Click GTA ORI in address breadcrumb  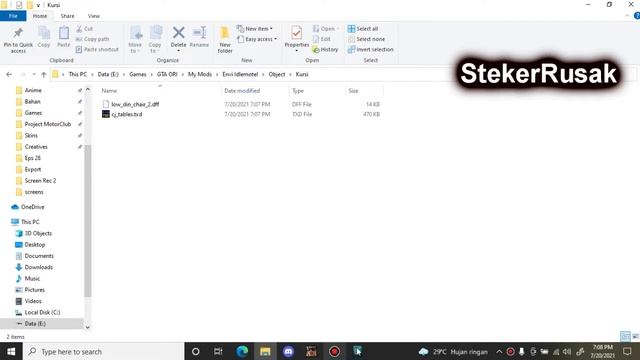pyautogui.click(x=167, y=74)
